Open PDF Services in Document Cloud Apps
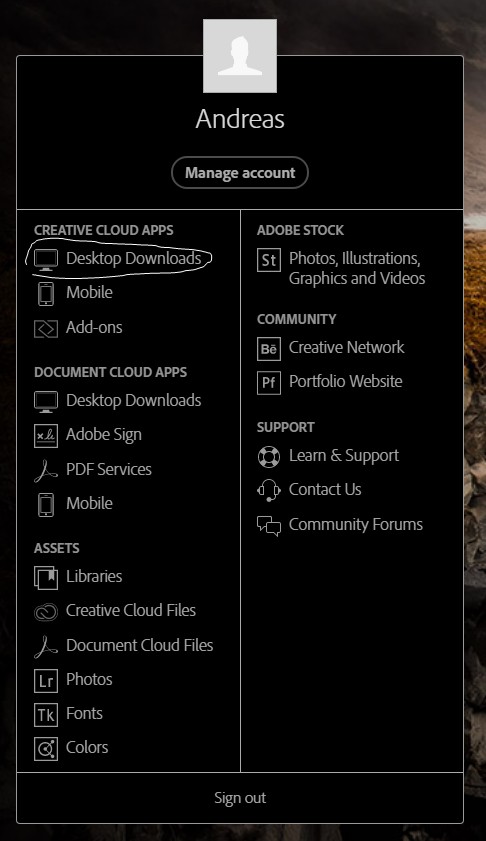 click(93, 469)
